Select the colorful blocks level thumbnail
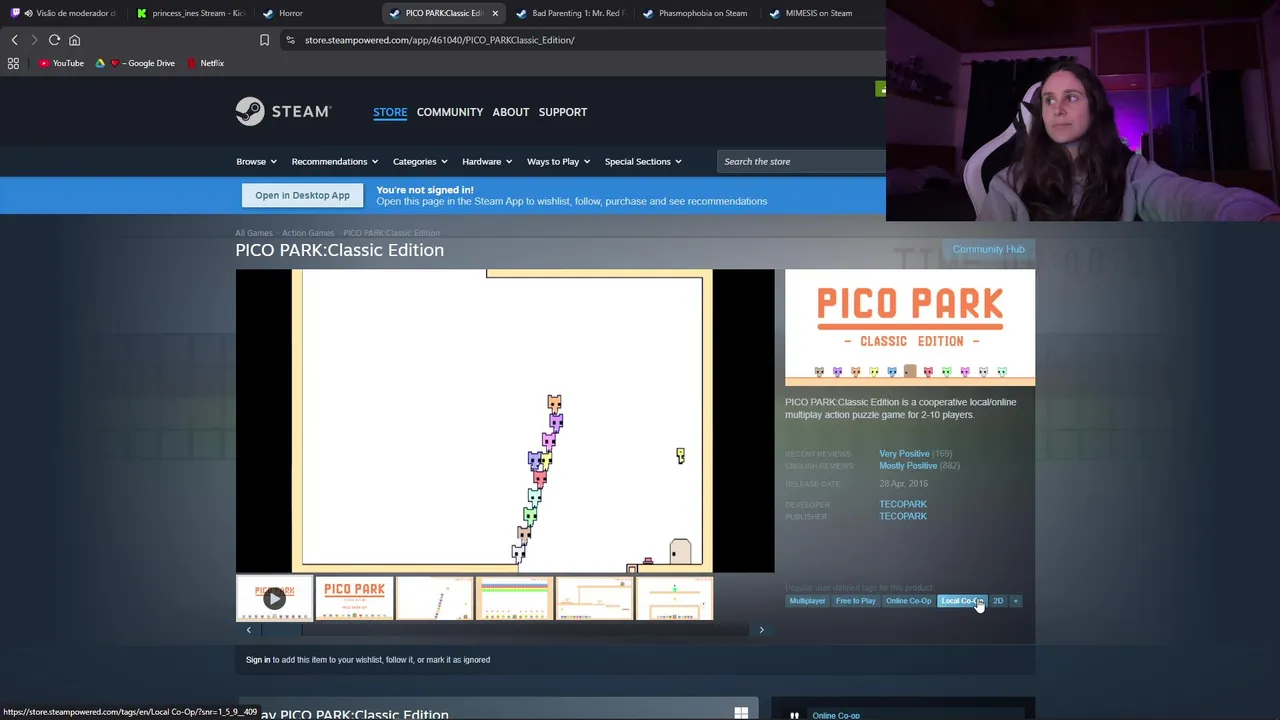The width and height of the screenshot is (1280, 720). [514, 598]
